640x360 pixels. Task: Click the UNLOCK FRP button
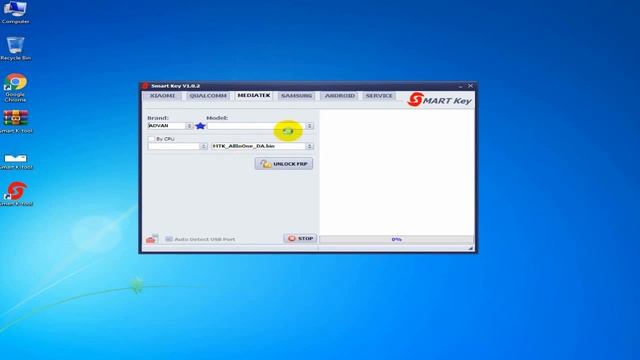point(284,164)
